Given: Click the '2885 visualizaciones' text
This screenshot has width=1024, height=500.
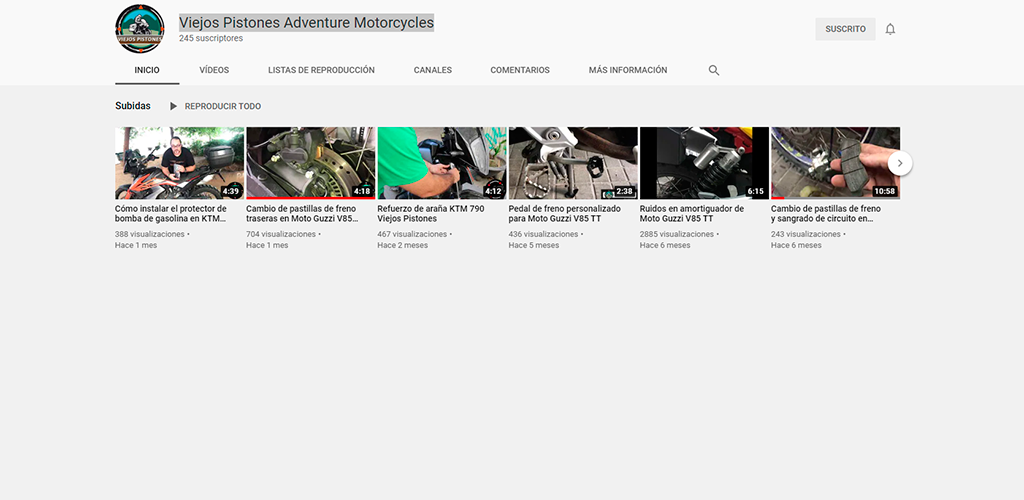Looking at the screenshot, I should (677, 234).
